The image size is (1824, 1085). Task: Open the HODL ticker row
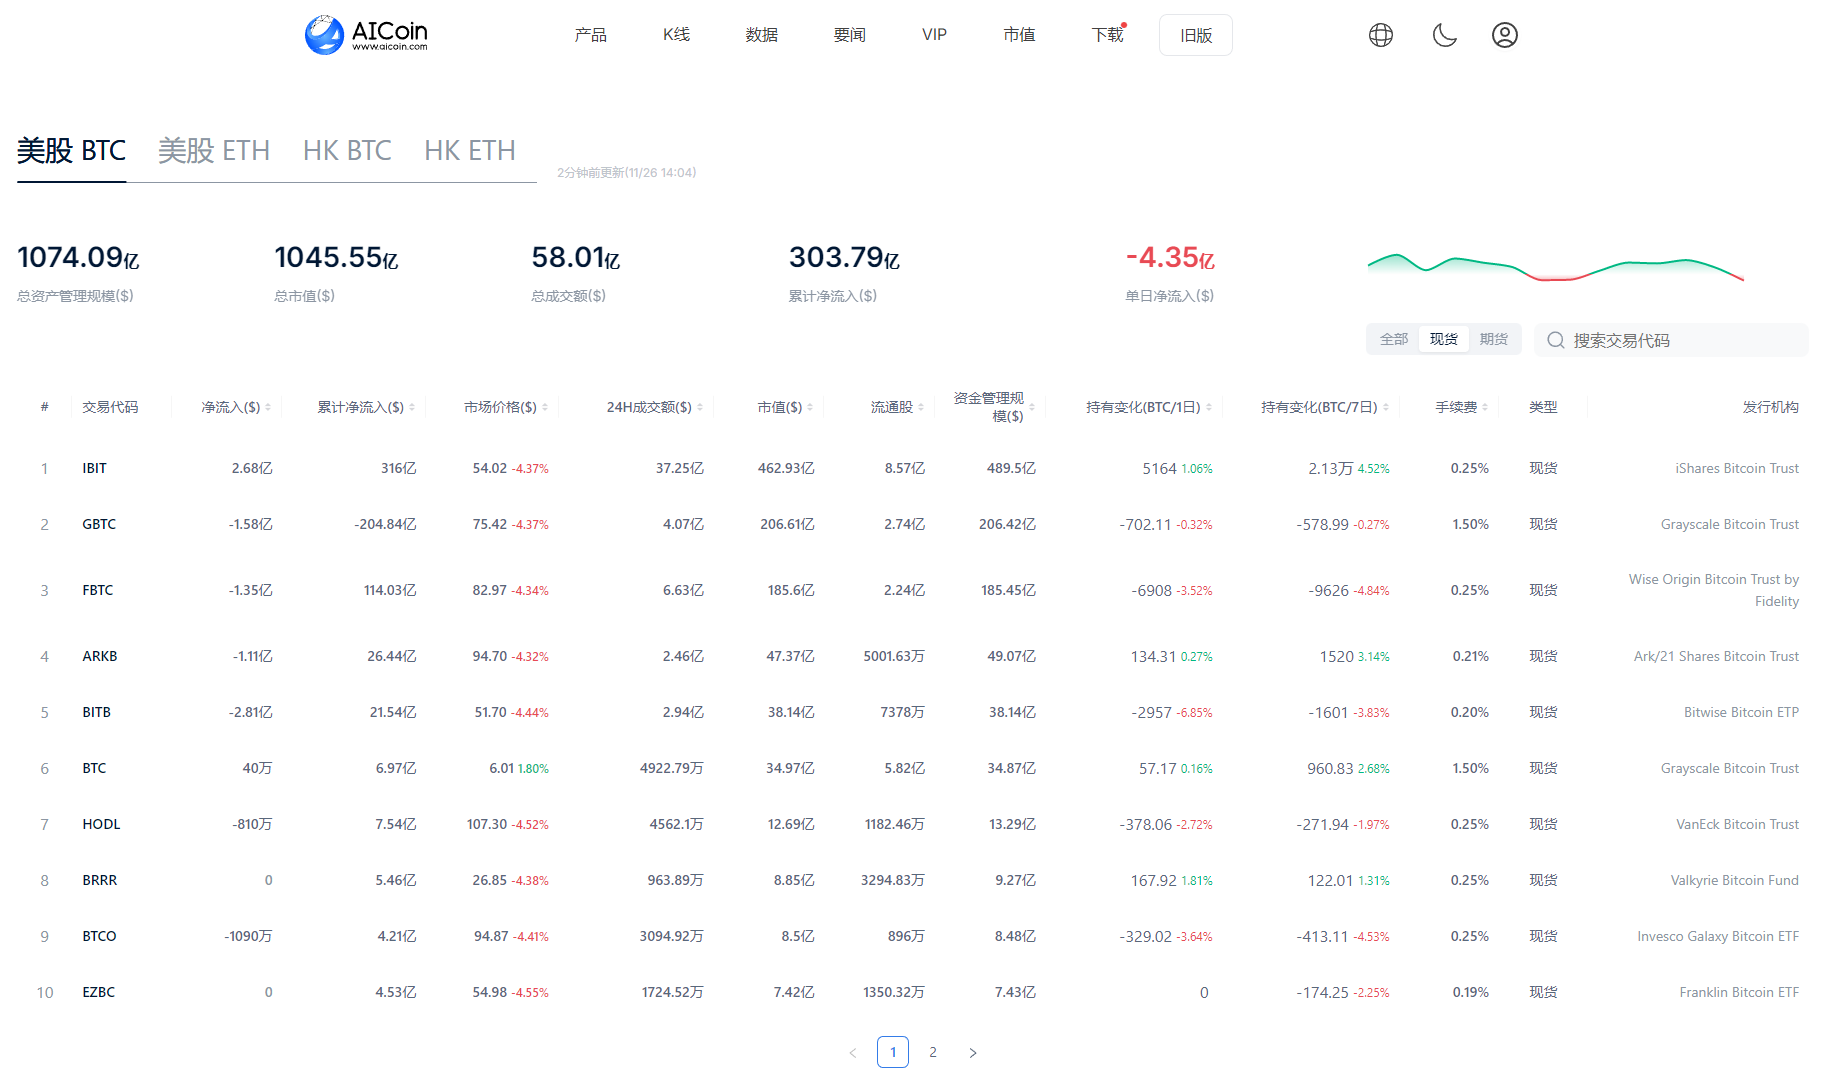click(912, 824)
